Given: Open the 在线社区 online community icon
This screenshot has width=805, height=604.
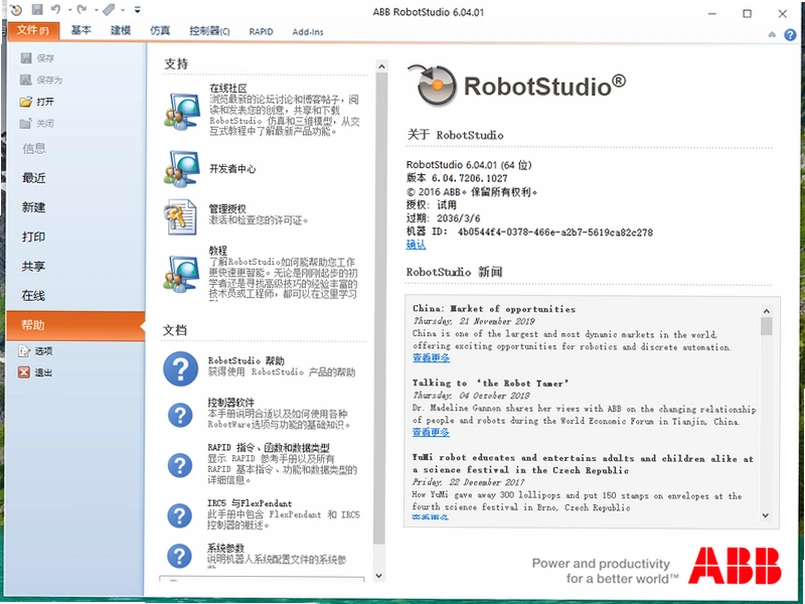Looking at the screenshot, I should point(182,111).
